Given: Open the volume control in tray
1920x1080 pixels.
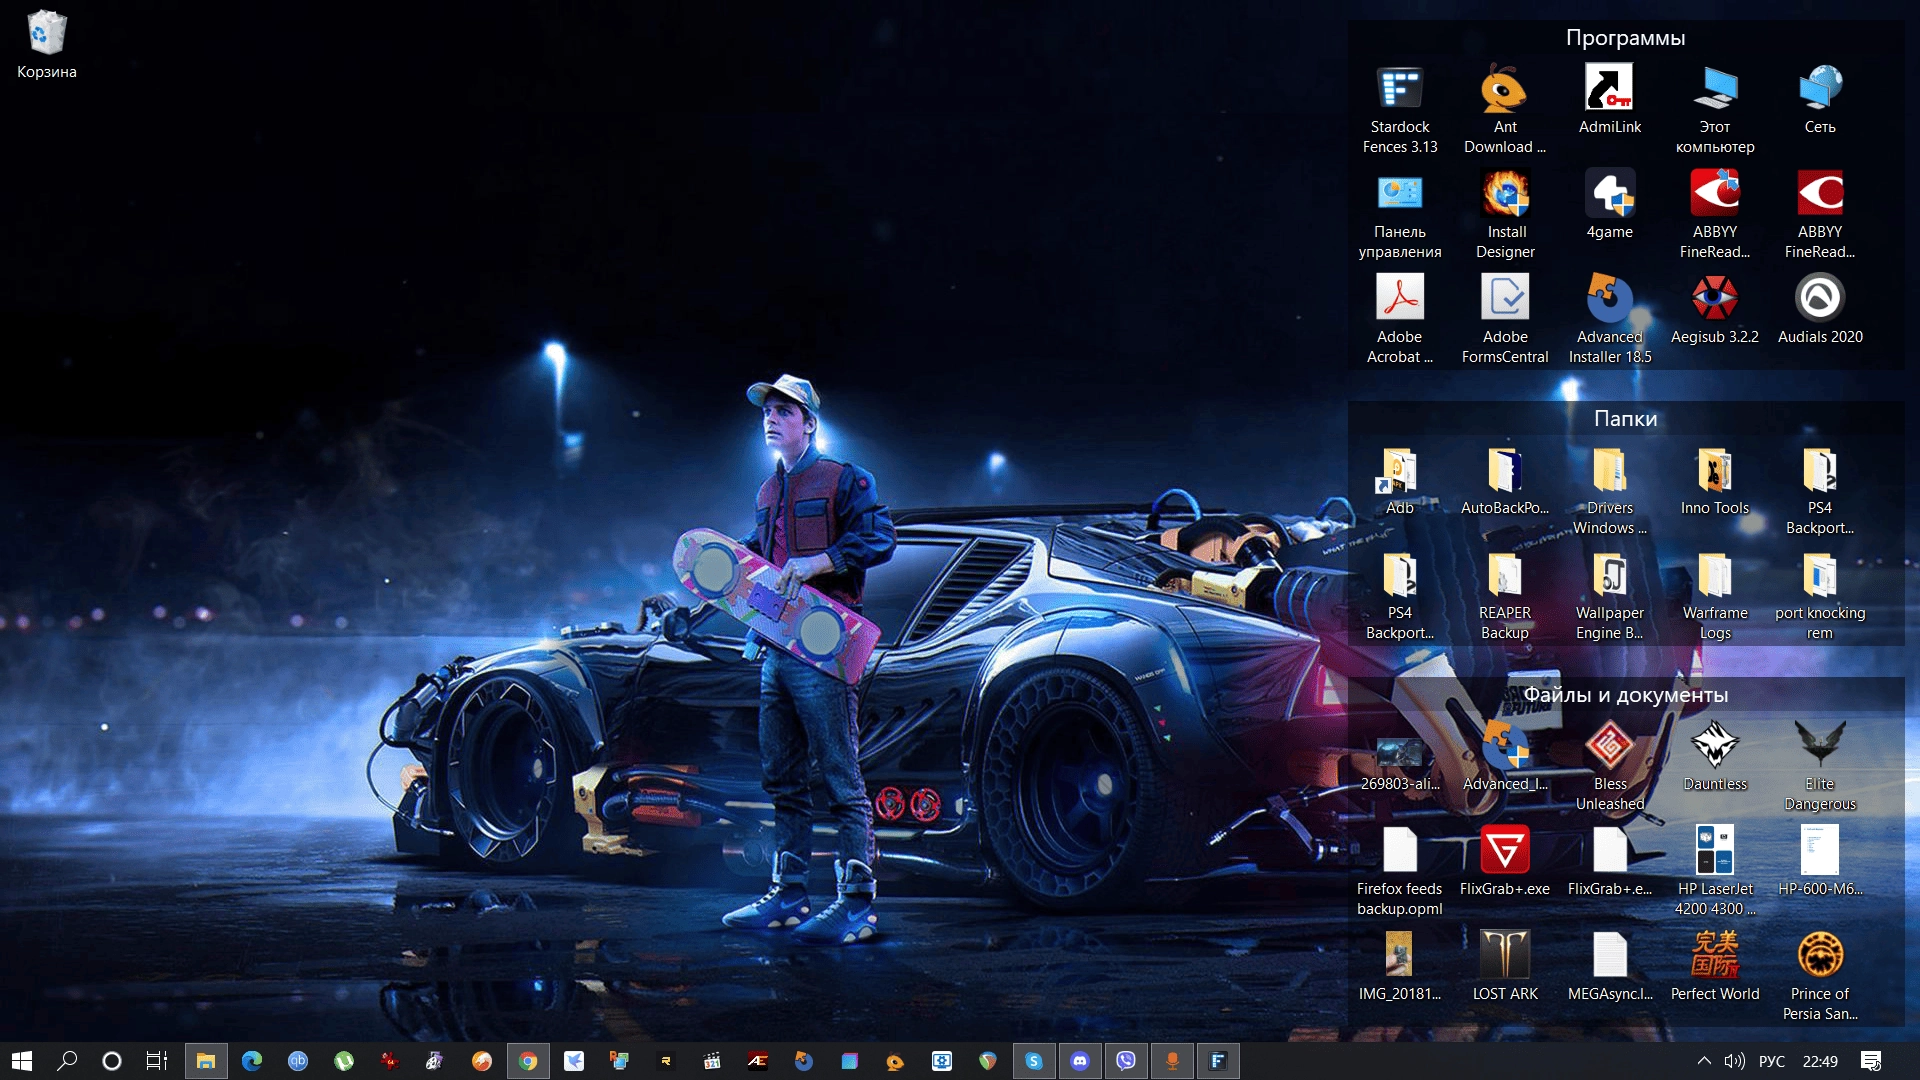Looking at the screenshot, I should (x=1735, y=1061).
